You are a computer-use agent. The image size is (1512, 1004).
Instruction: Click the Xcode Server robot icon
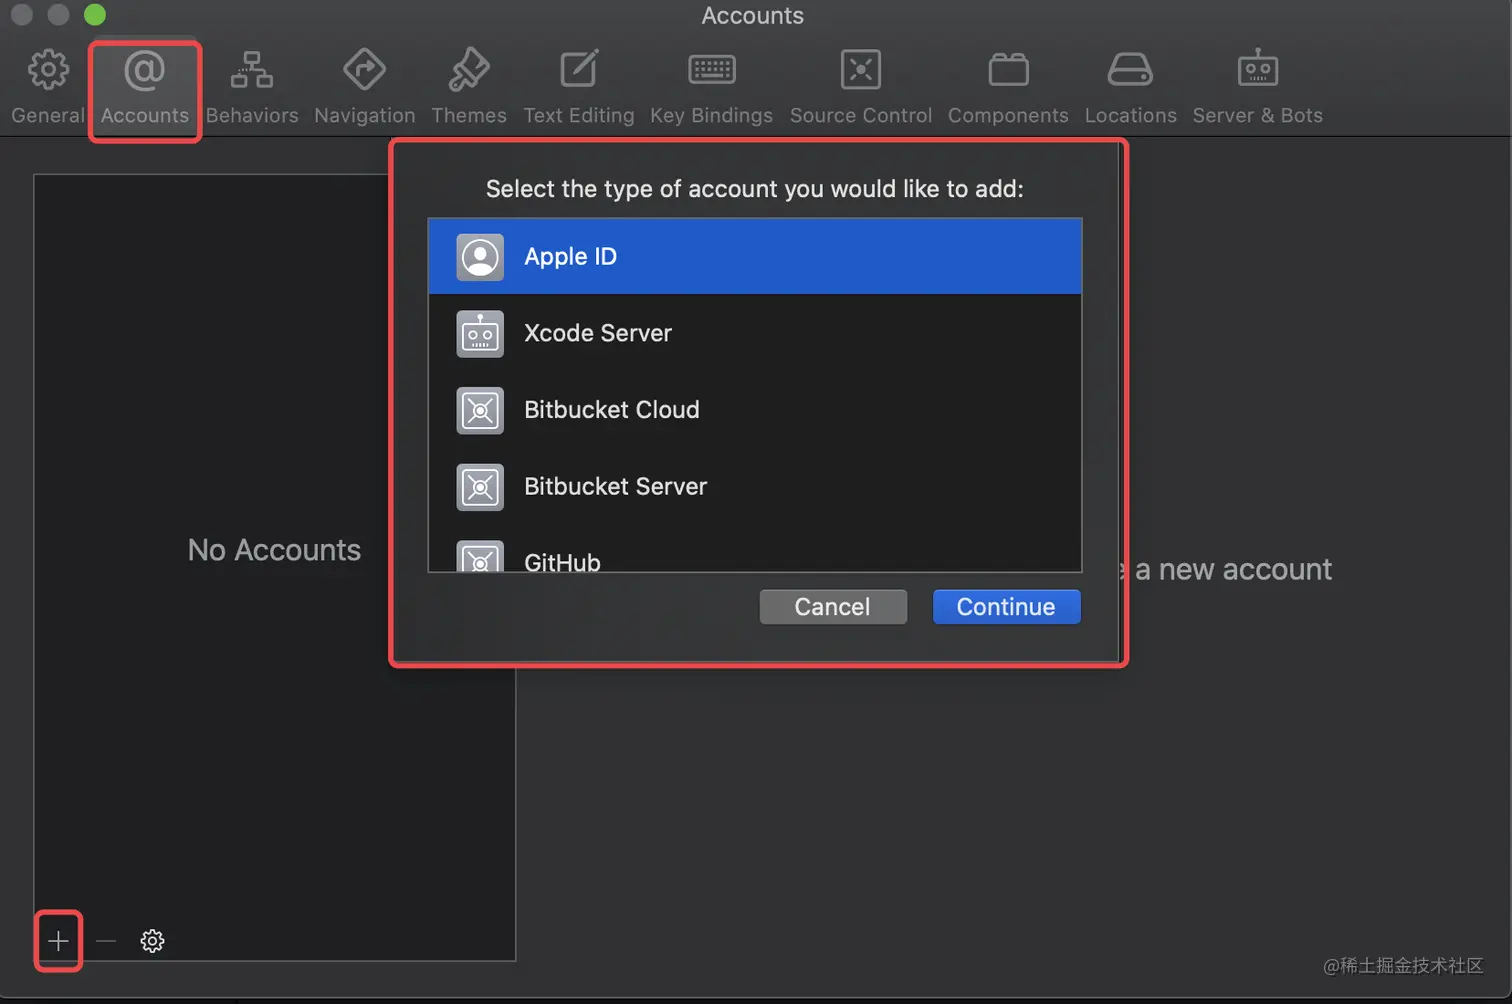pos(480,334)
